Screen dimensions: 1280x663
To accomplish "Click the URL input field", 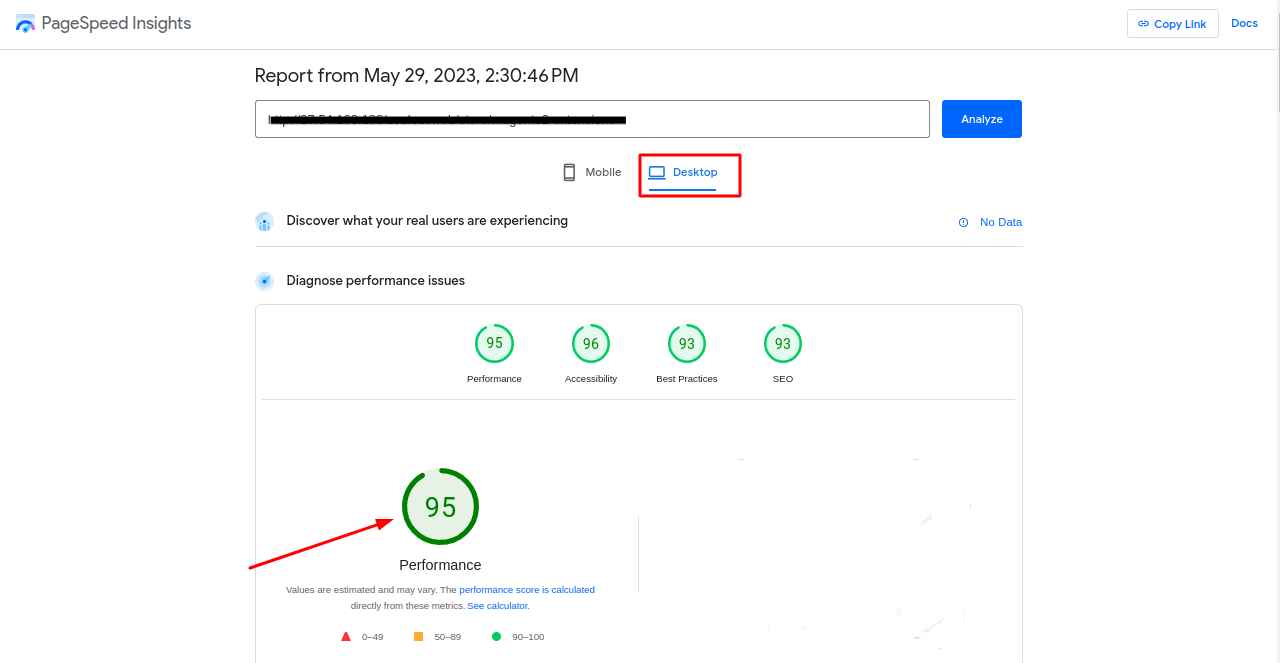I will (592, 119).
